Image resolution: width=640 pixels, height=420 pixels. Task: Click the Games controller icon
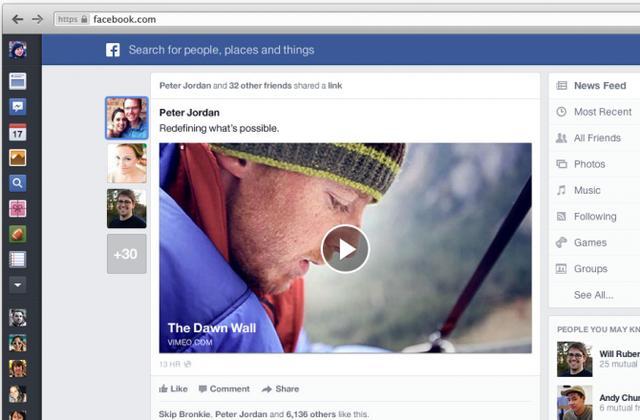tap(562, 242)
